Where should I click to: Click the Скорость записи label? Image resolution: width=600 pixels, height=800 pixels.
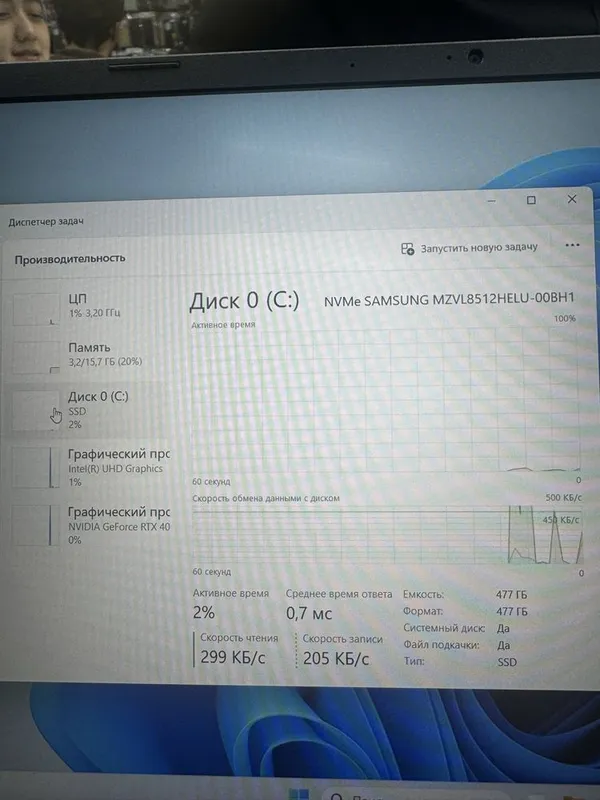[342, 639]
